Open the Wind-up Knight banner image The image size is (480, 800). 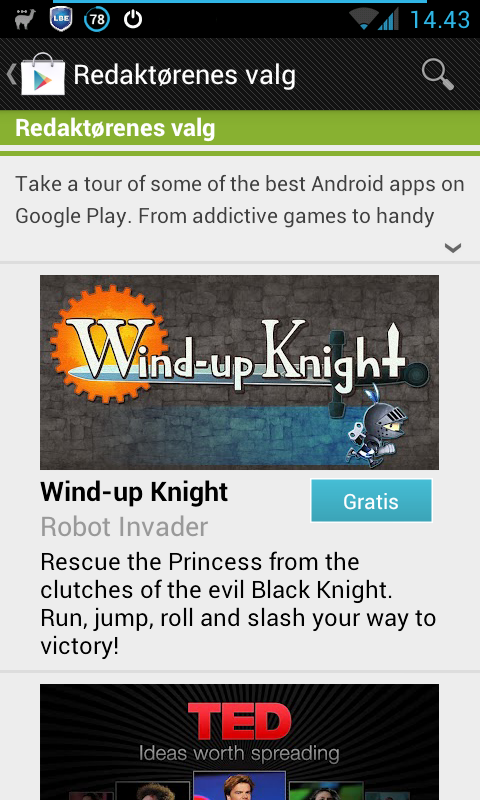pos(239,372)
